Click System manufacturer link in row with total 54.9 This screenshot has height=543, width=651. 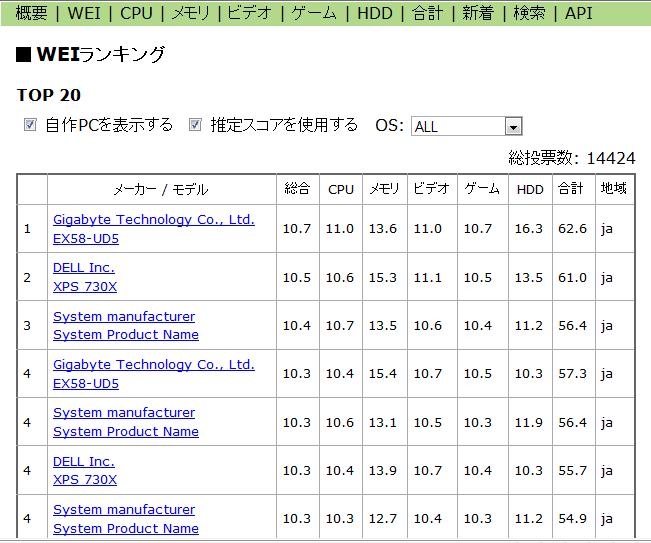coord(124,509)
